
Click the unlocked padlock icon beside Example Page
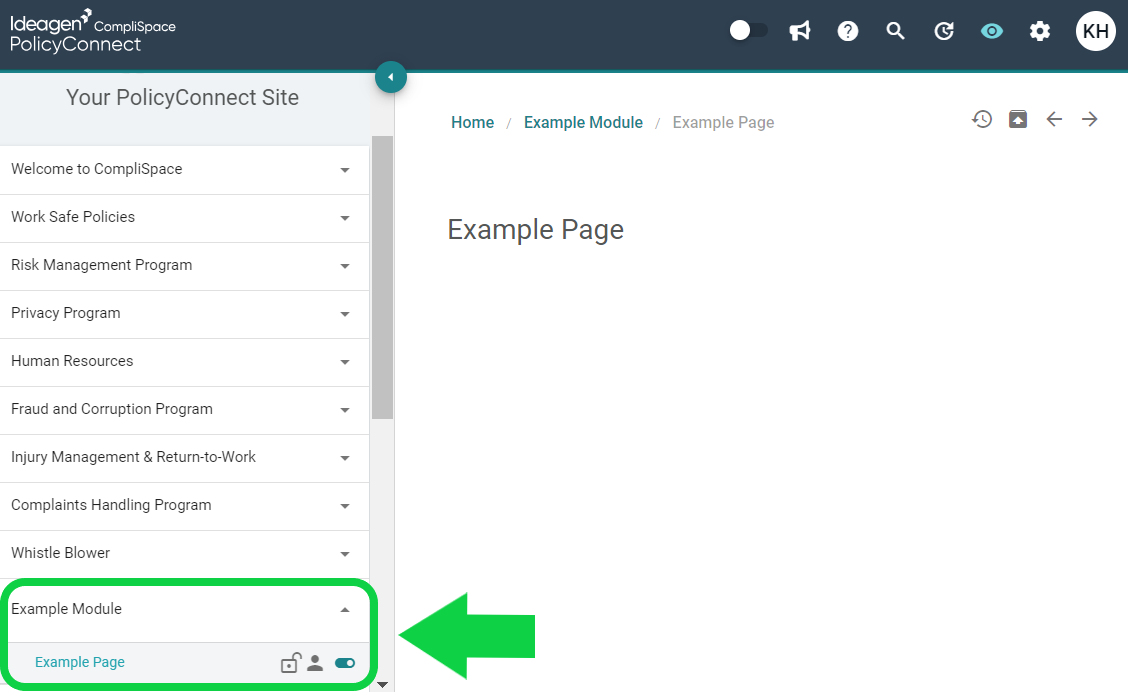point(291,662)
